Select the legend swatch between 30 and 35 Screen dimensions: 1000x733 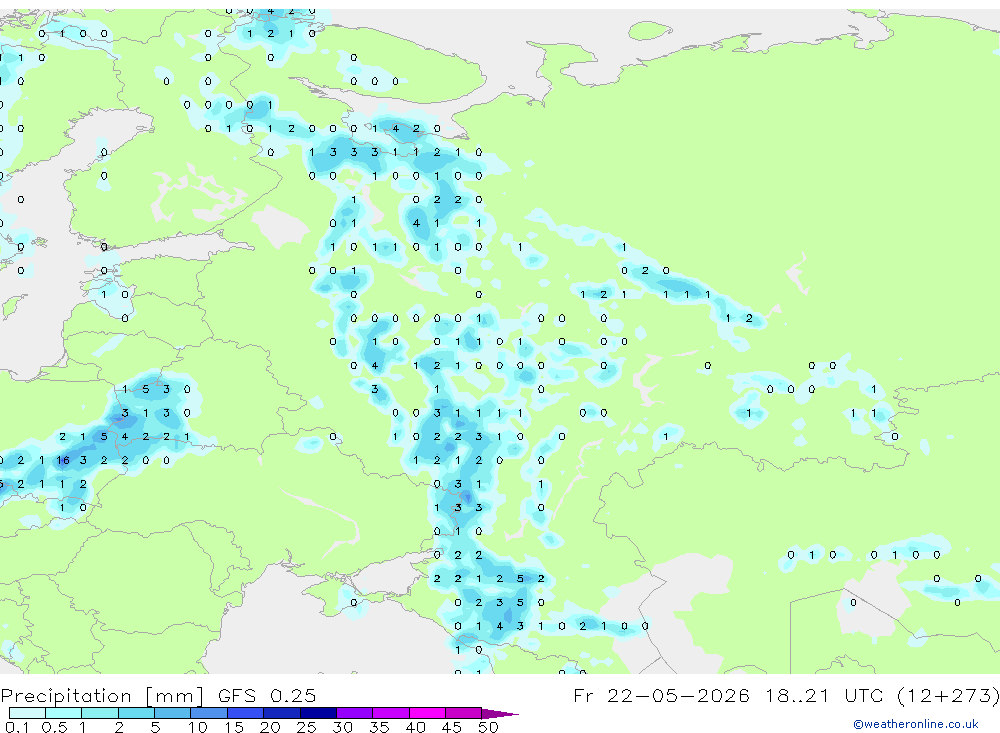point(355,713)
